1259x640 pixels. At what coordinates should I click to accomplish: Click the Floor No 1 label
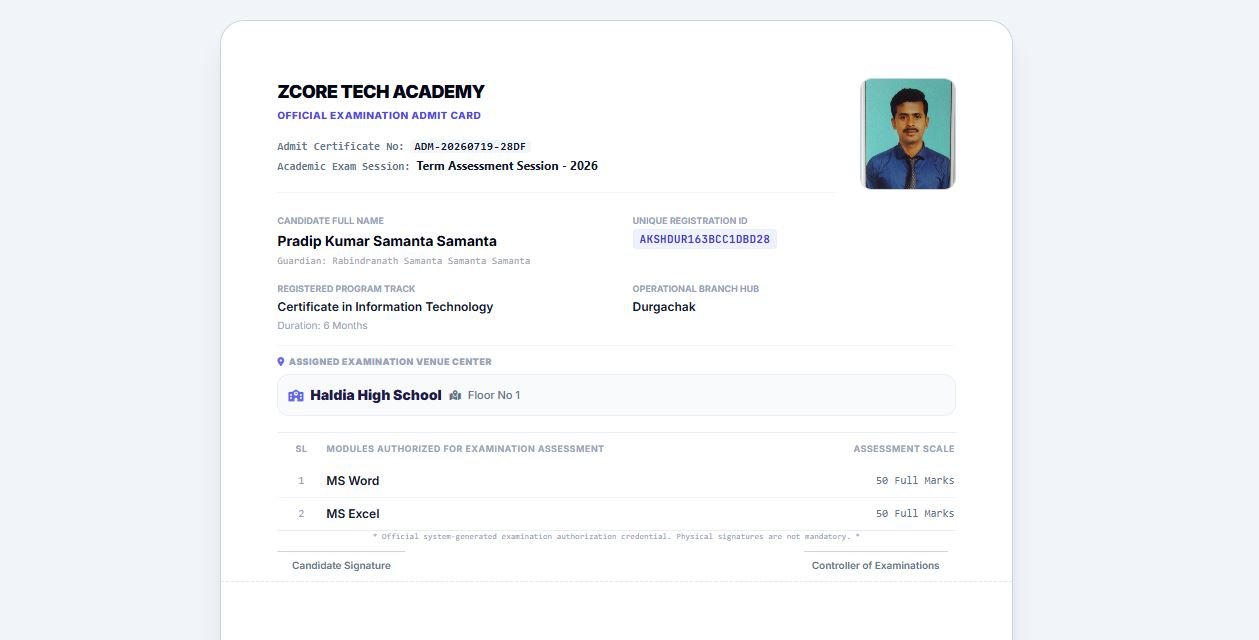click(x=494, y=396)
